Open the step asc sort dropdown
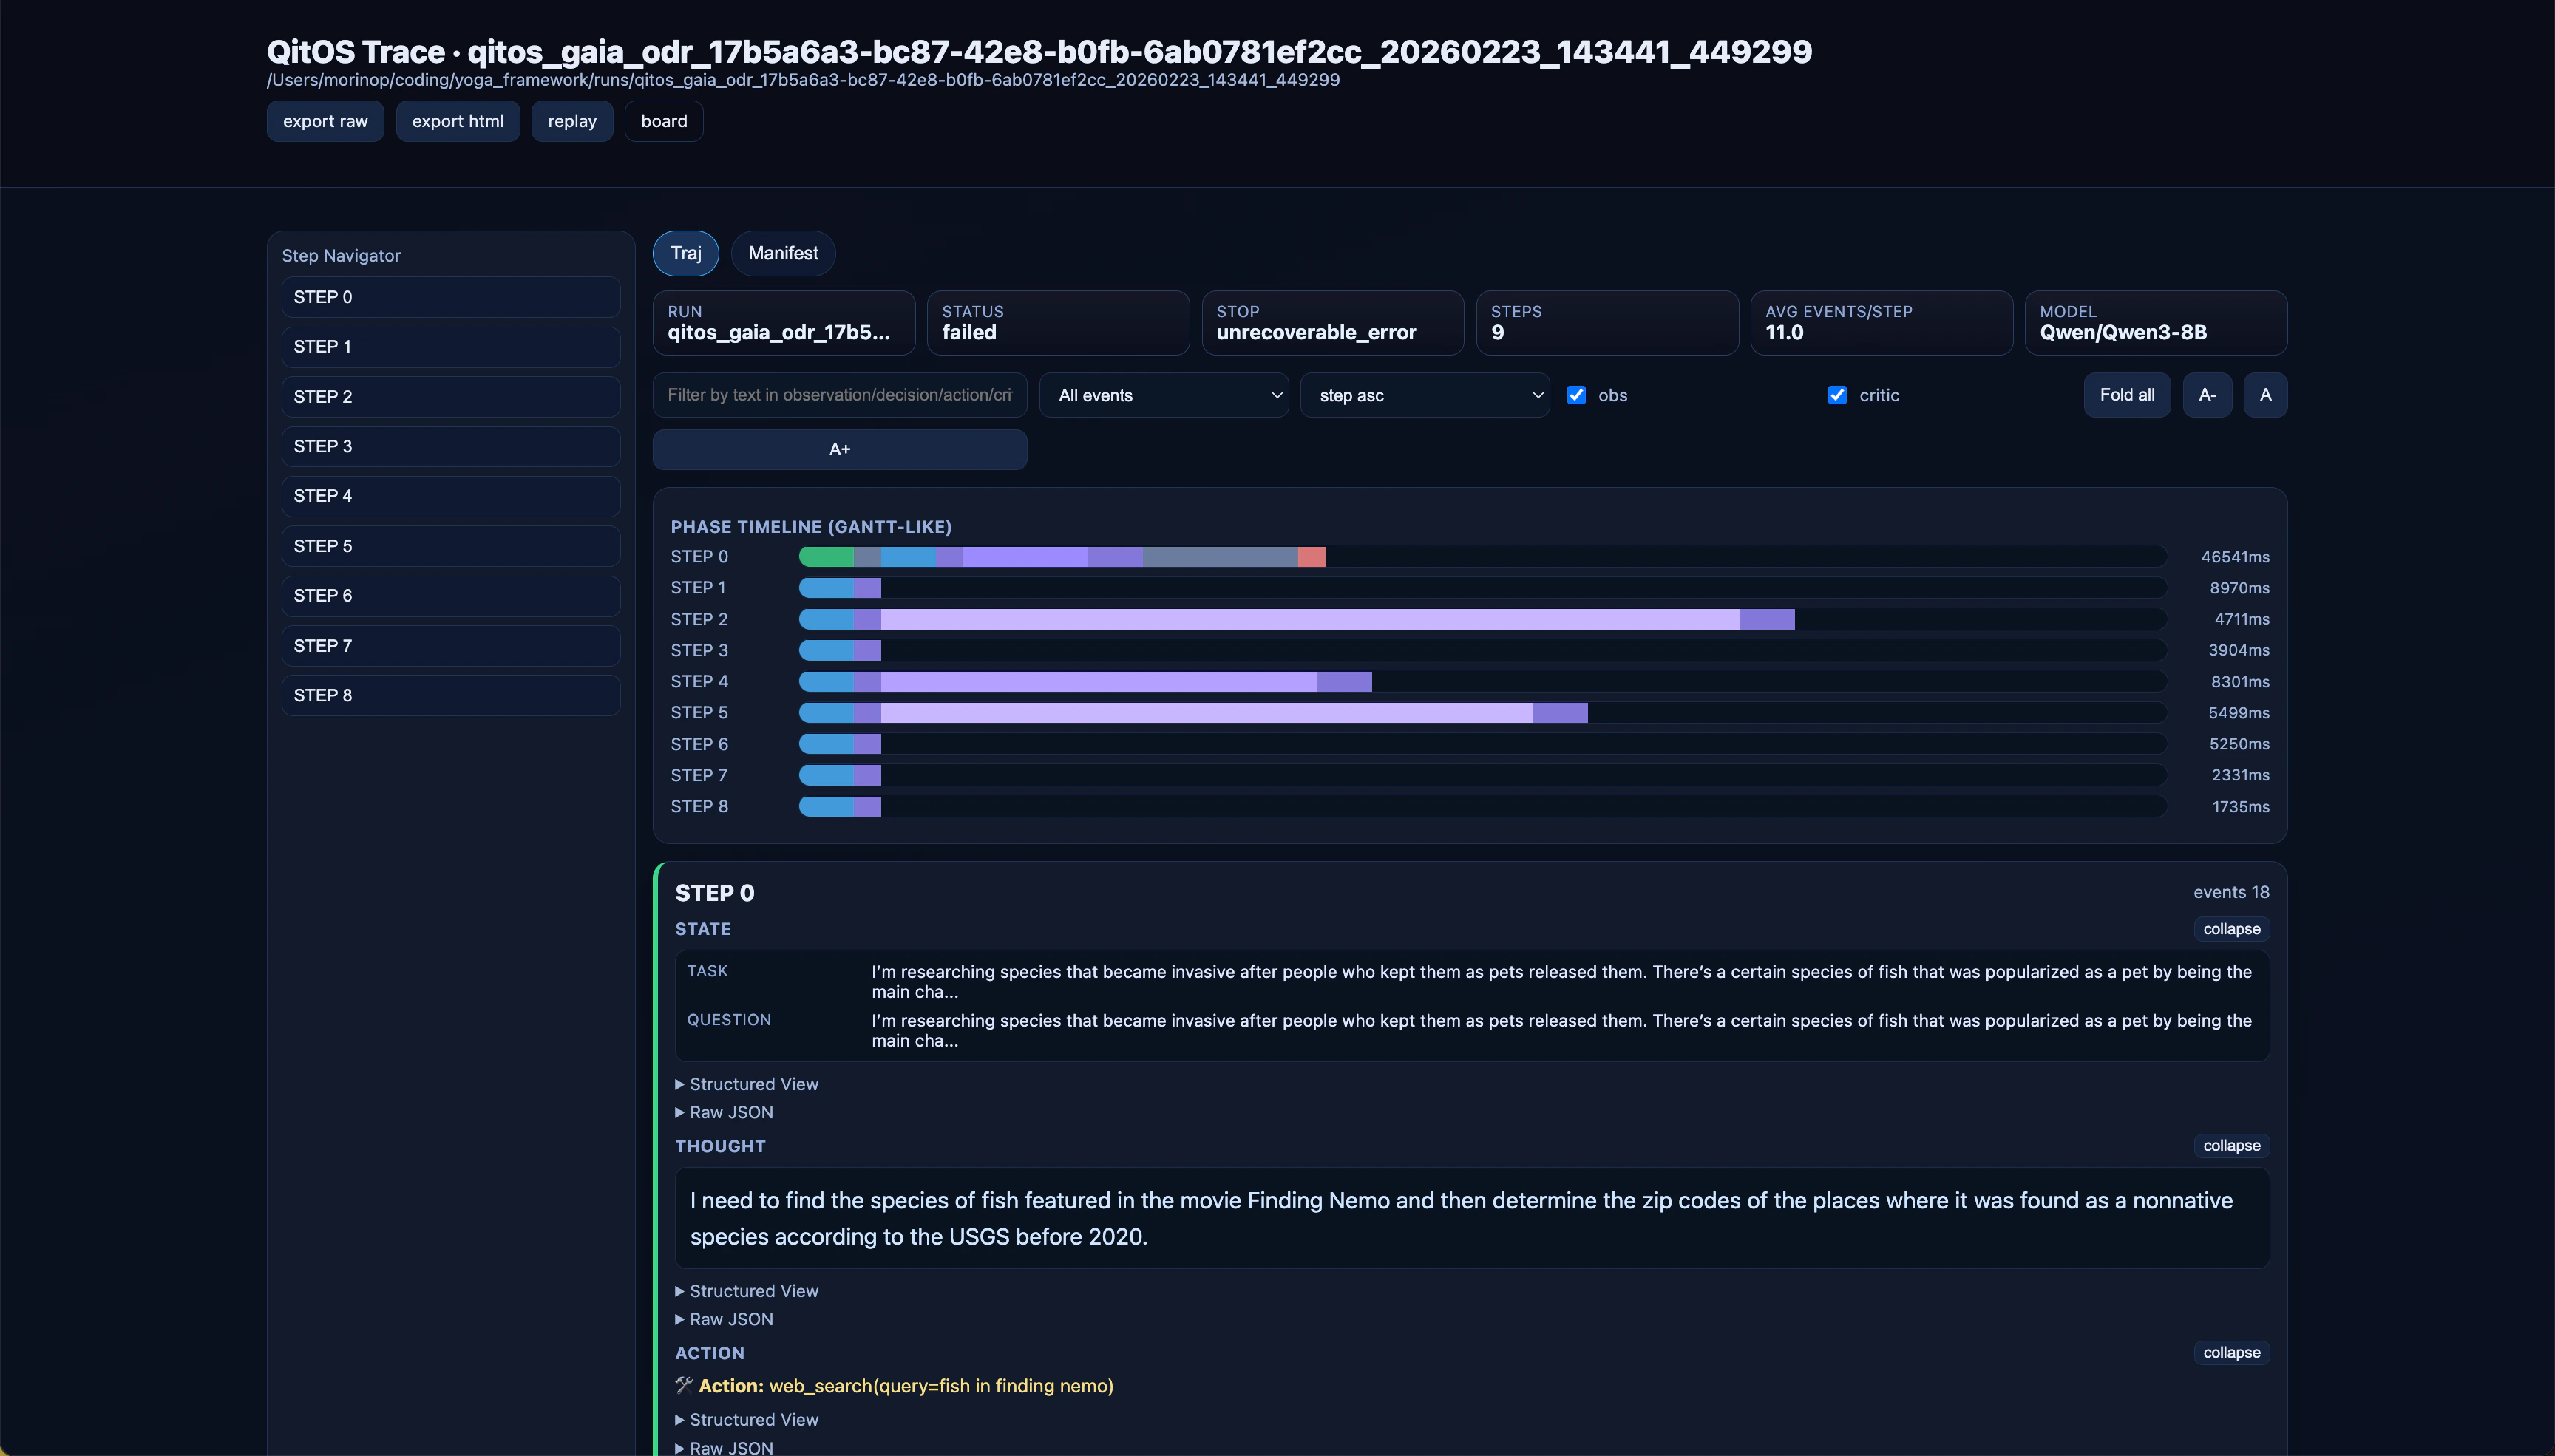The width and height of the screenshot is (2555, 1456). coord(1424,395)
